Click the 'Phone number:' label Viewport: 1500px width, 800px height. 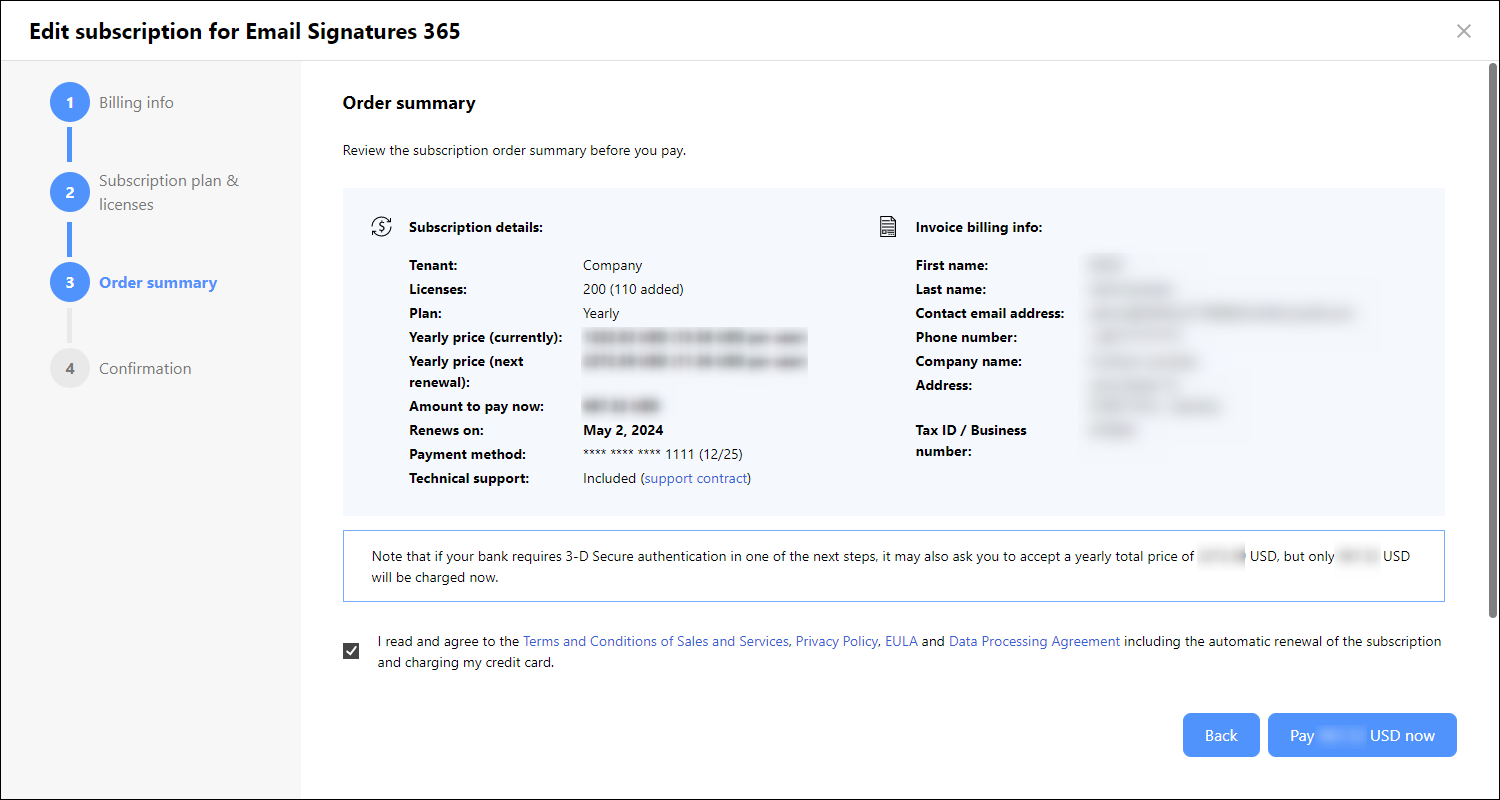(966, 337)
